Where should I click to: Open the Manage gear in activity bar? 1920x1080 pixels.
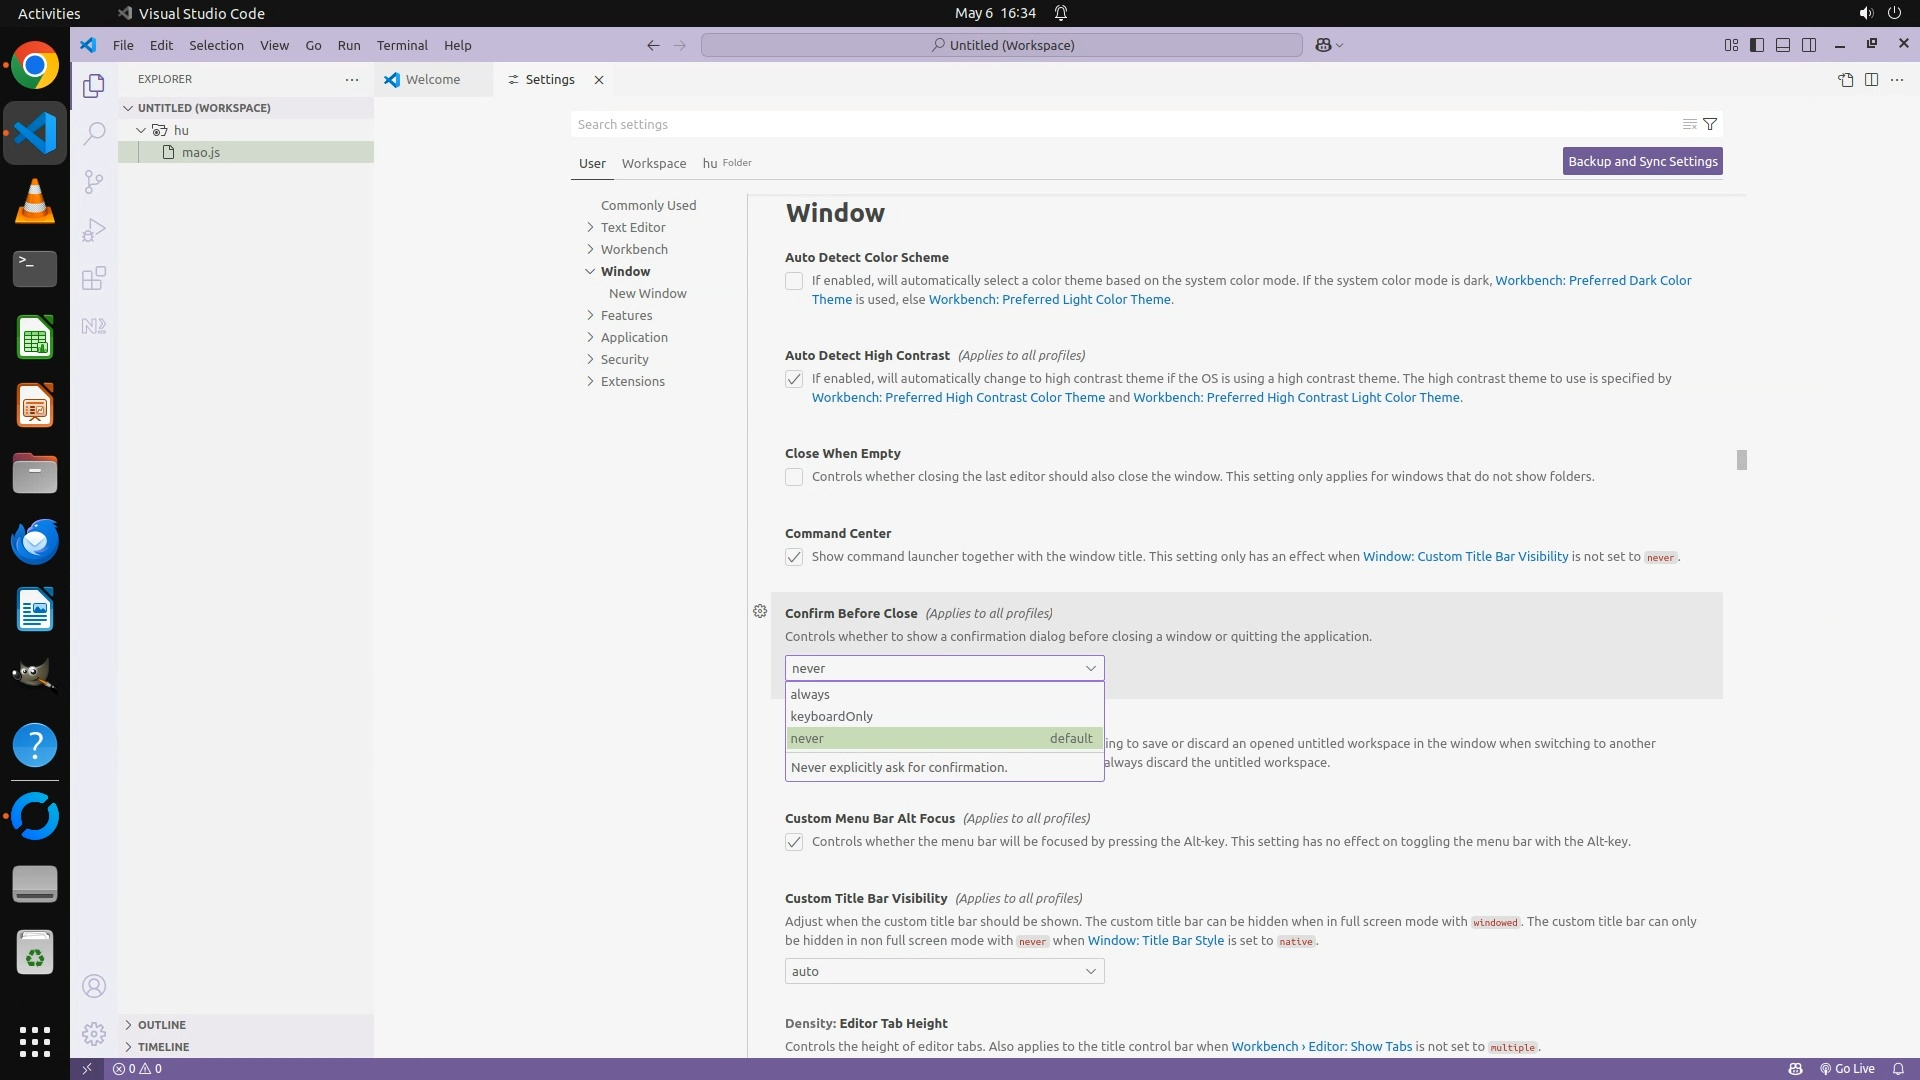(94, 1033)
